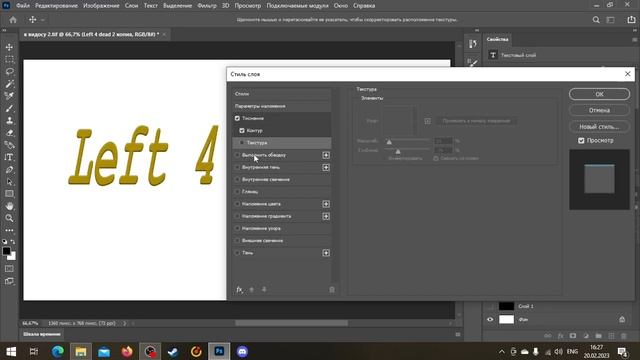Select the Rectangular Marquee tool

pos(9,59)
